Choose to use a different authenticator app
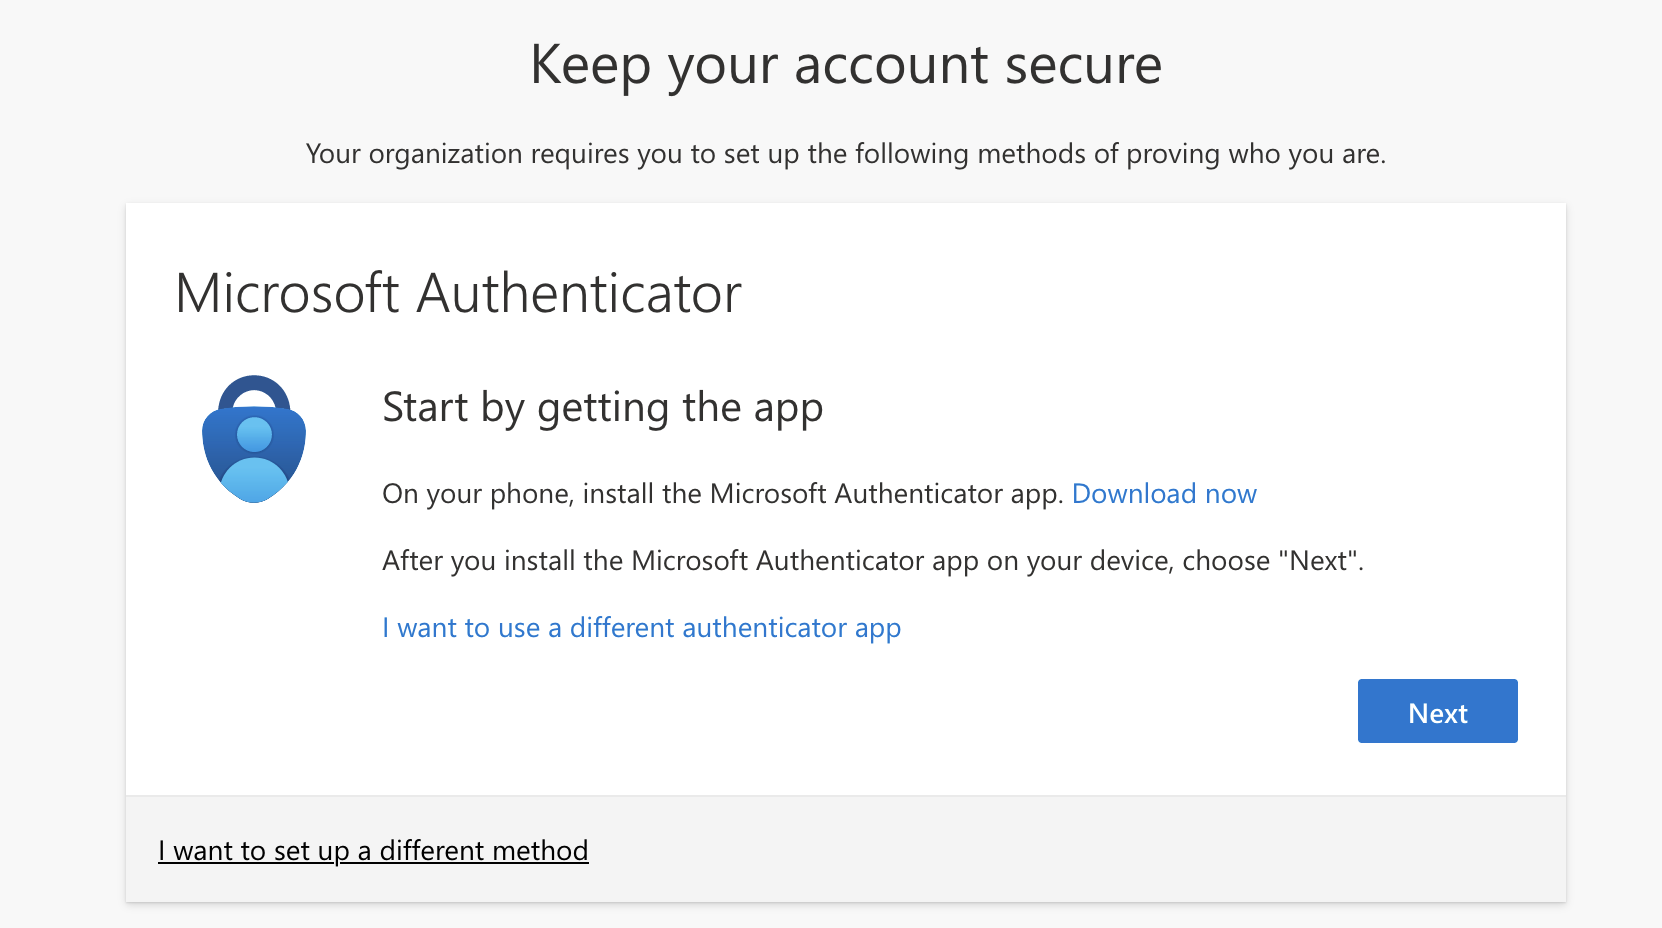Screen dimensions: 1662x928 [641, 628]
